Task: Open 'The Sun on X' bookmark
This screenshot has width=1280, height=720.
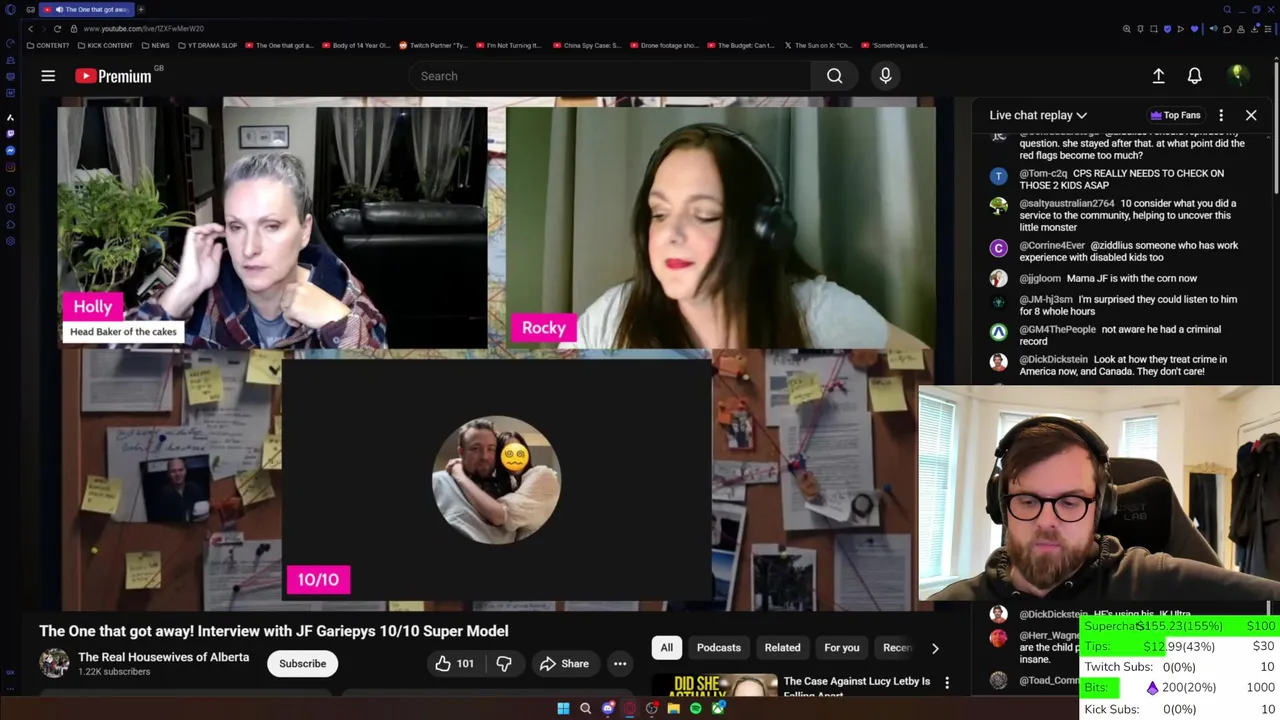Action: click(x=818, y=45)
